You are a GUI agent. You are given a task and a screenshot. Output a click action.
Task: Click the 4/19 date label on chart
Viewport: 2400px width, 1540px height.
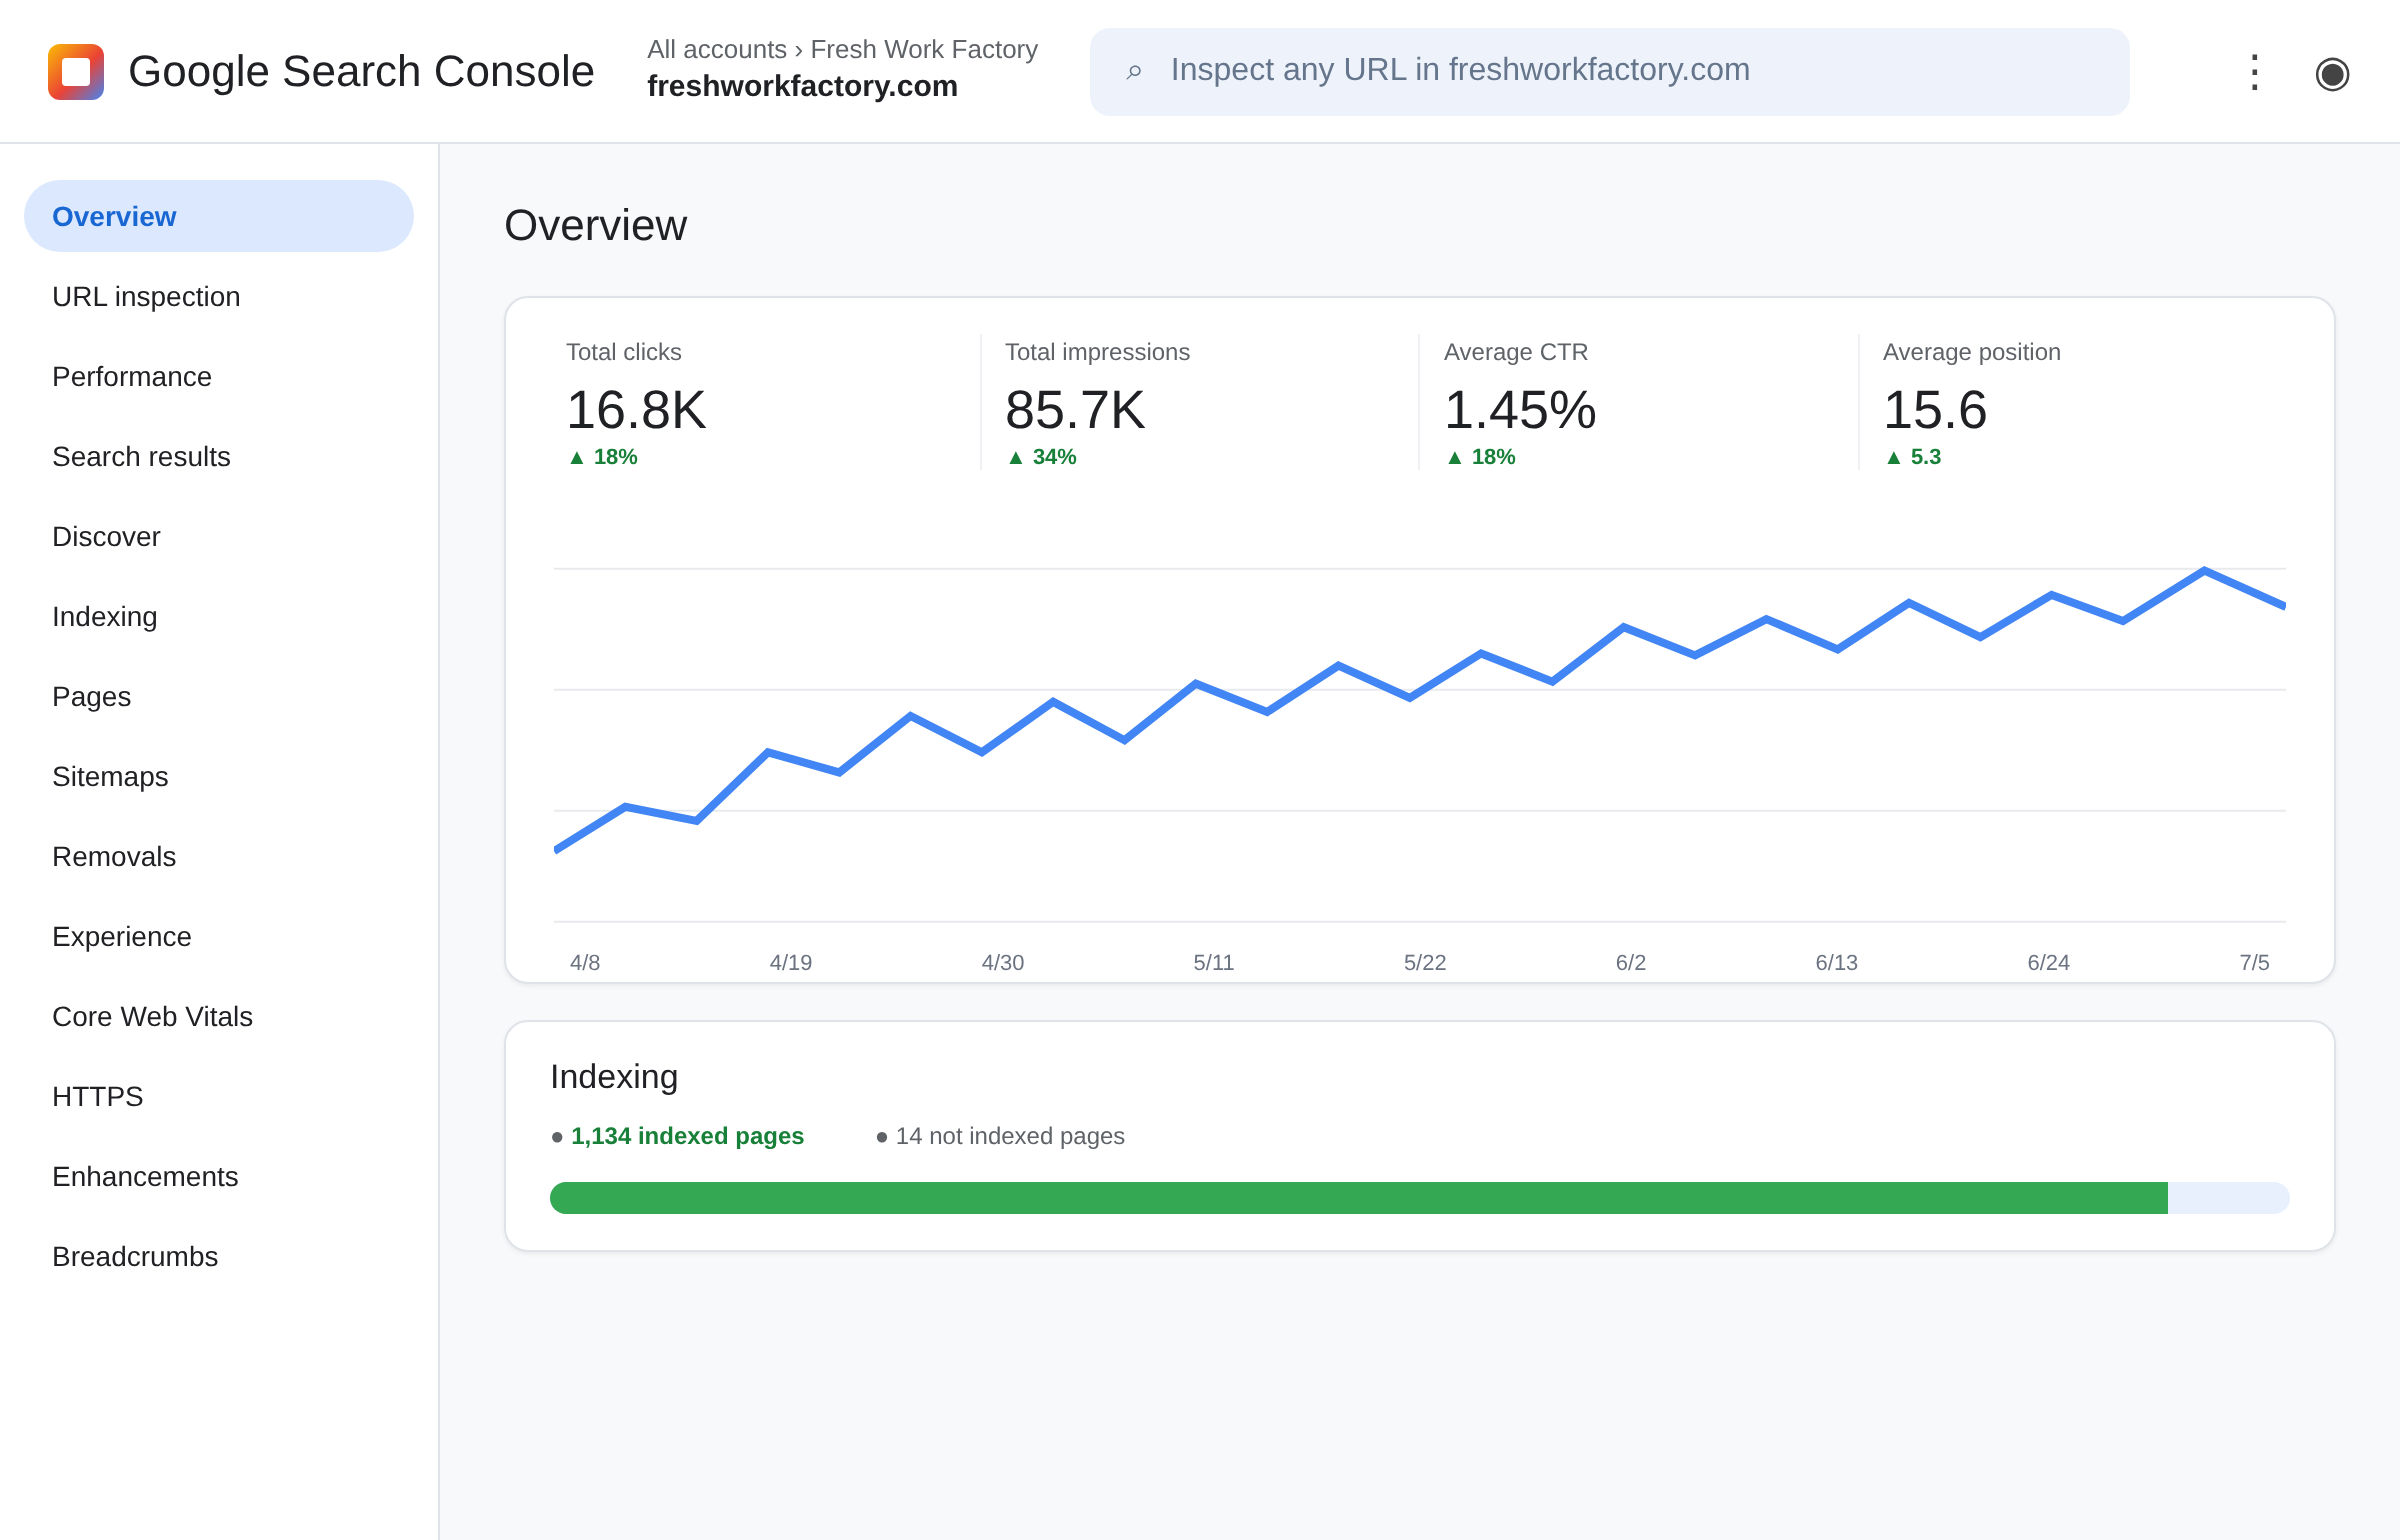(x=790, y=962)
